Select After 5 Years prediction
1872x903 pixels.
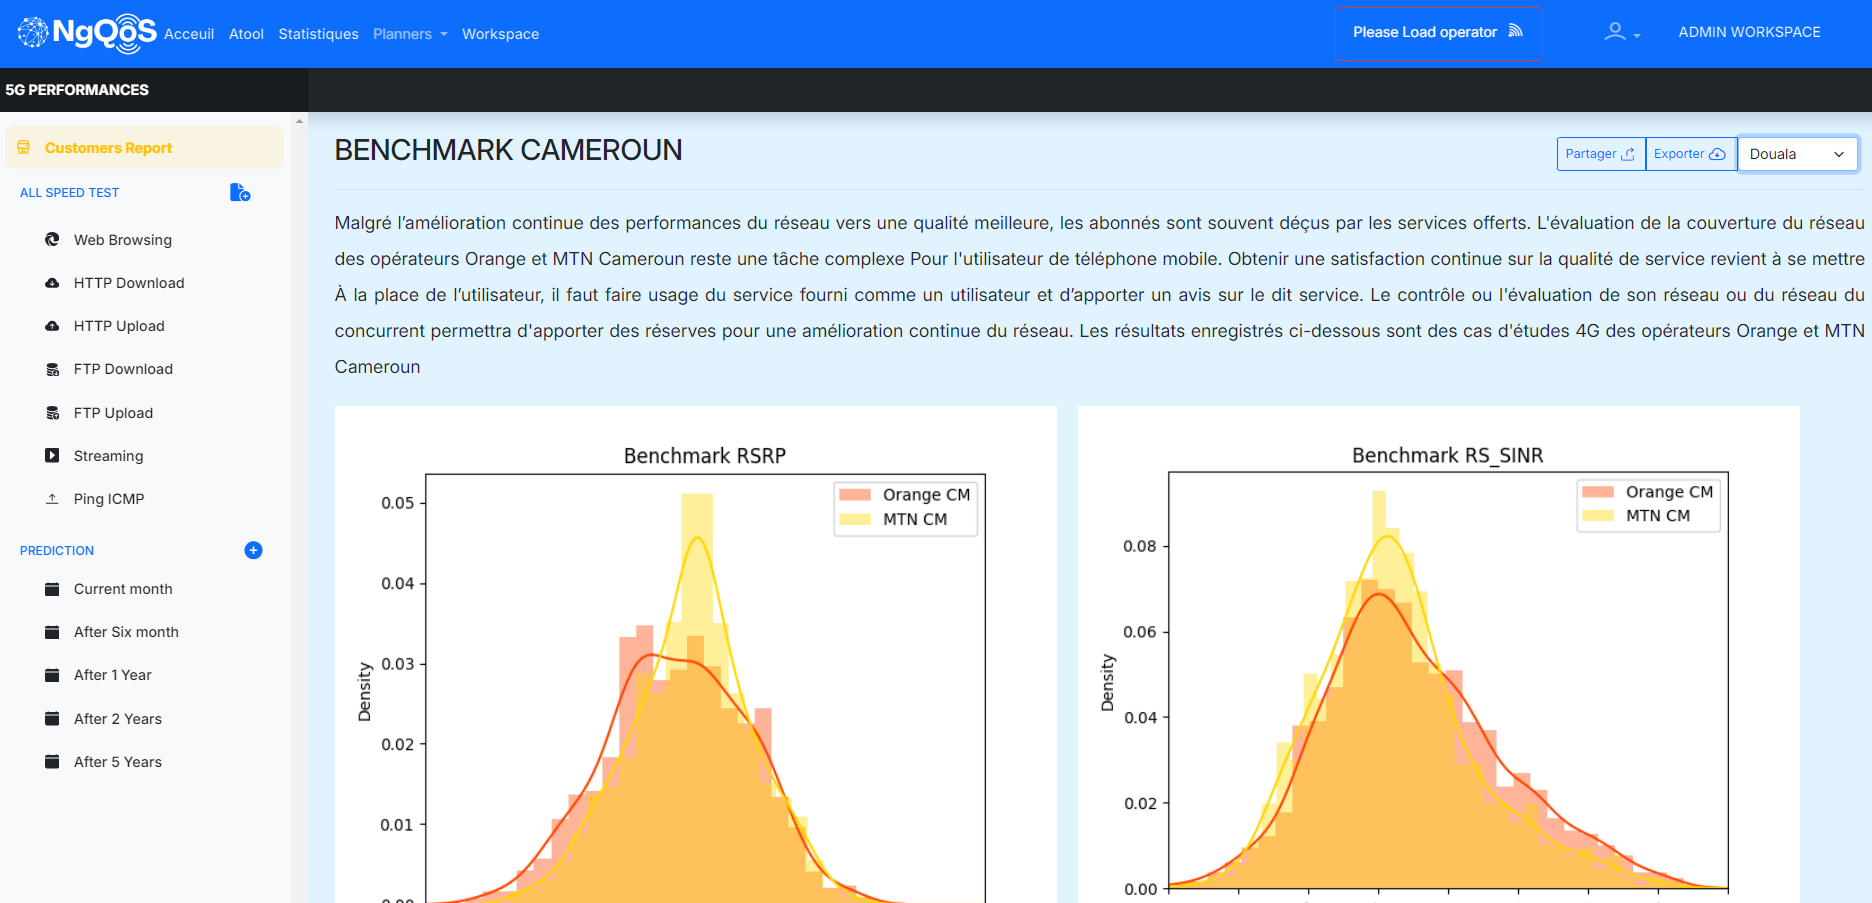click(118, 762)
